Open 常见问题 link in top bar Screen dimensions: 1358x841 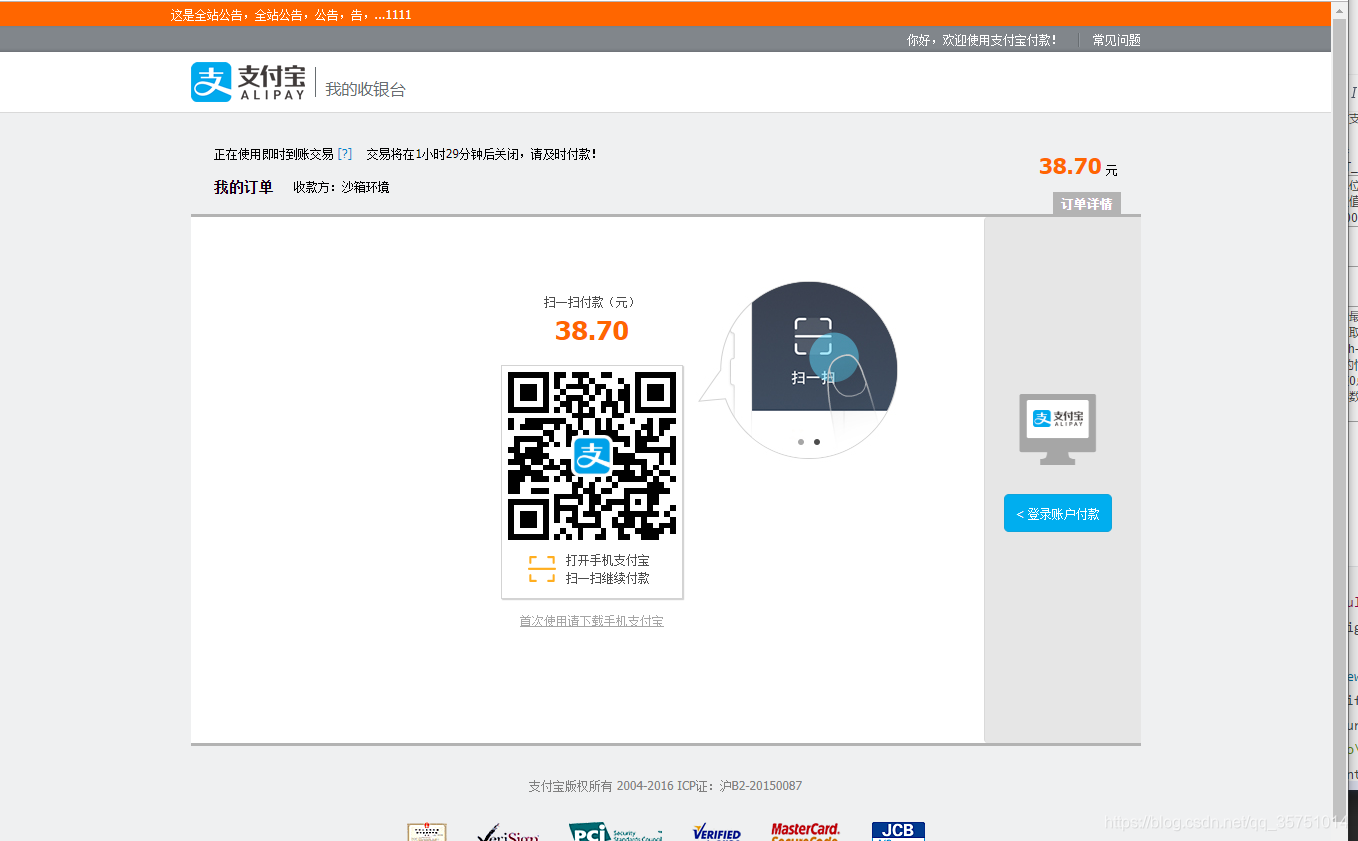click(1116, 40)
